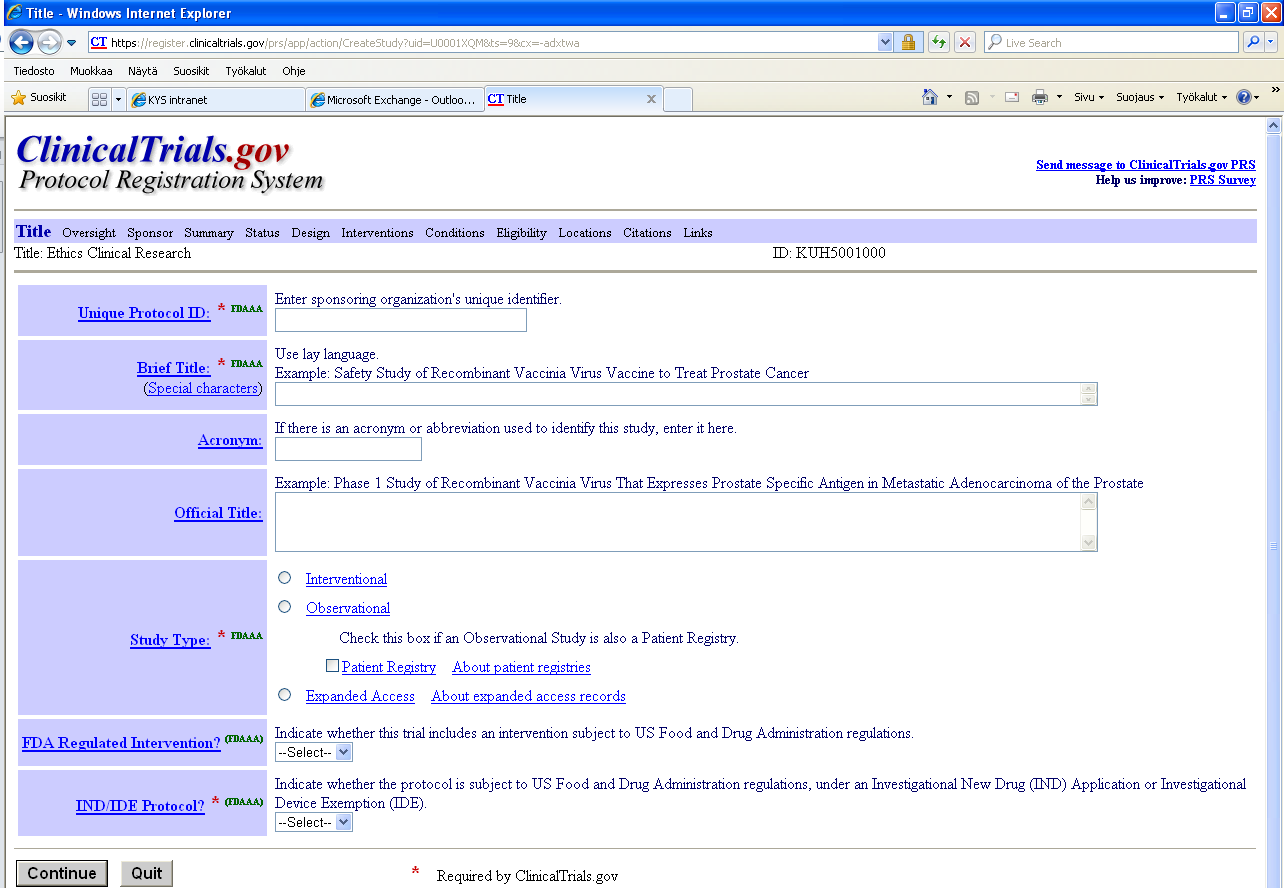
Task: Open the Tiedosto menu
Action: click(x=34, y=71)
